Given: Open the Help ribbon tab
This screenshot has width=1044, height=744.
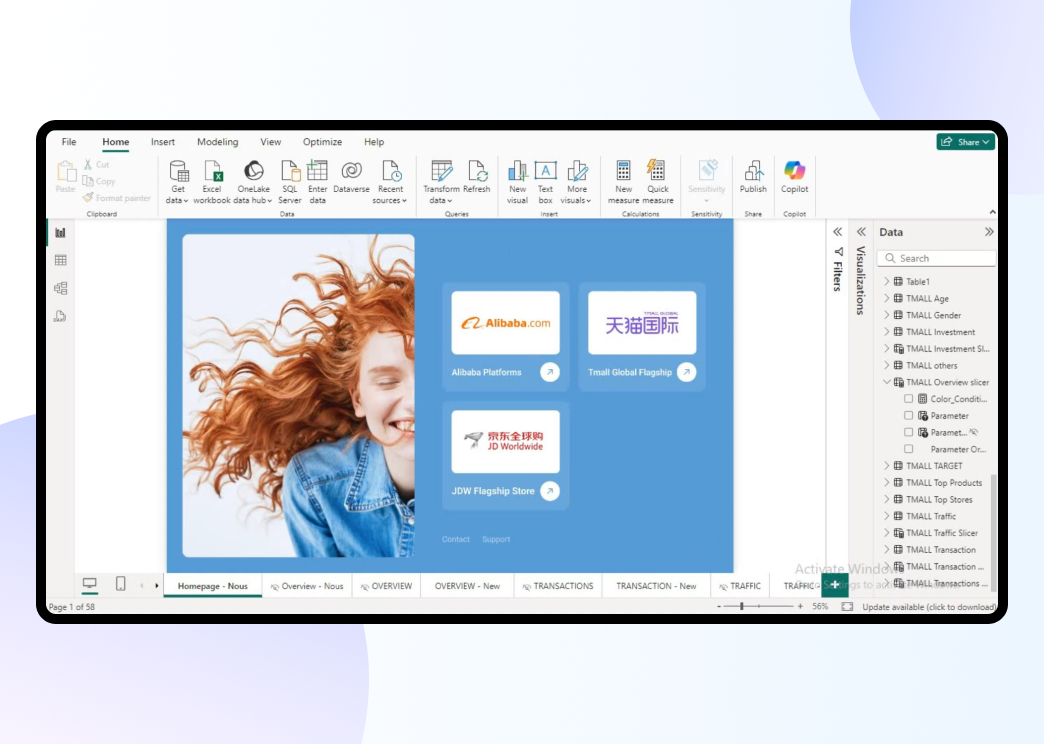Looking at the screenshot, I should click(x=374, y=142).
